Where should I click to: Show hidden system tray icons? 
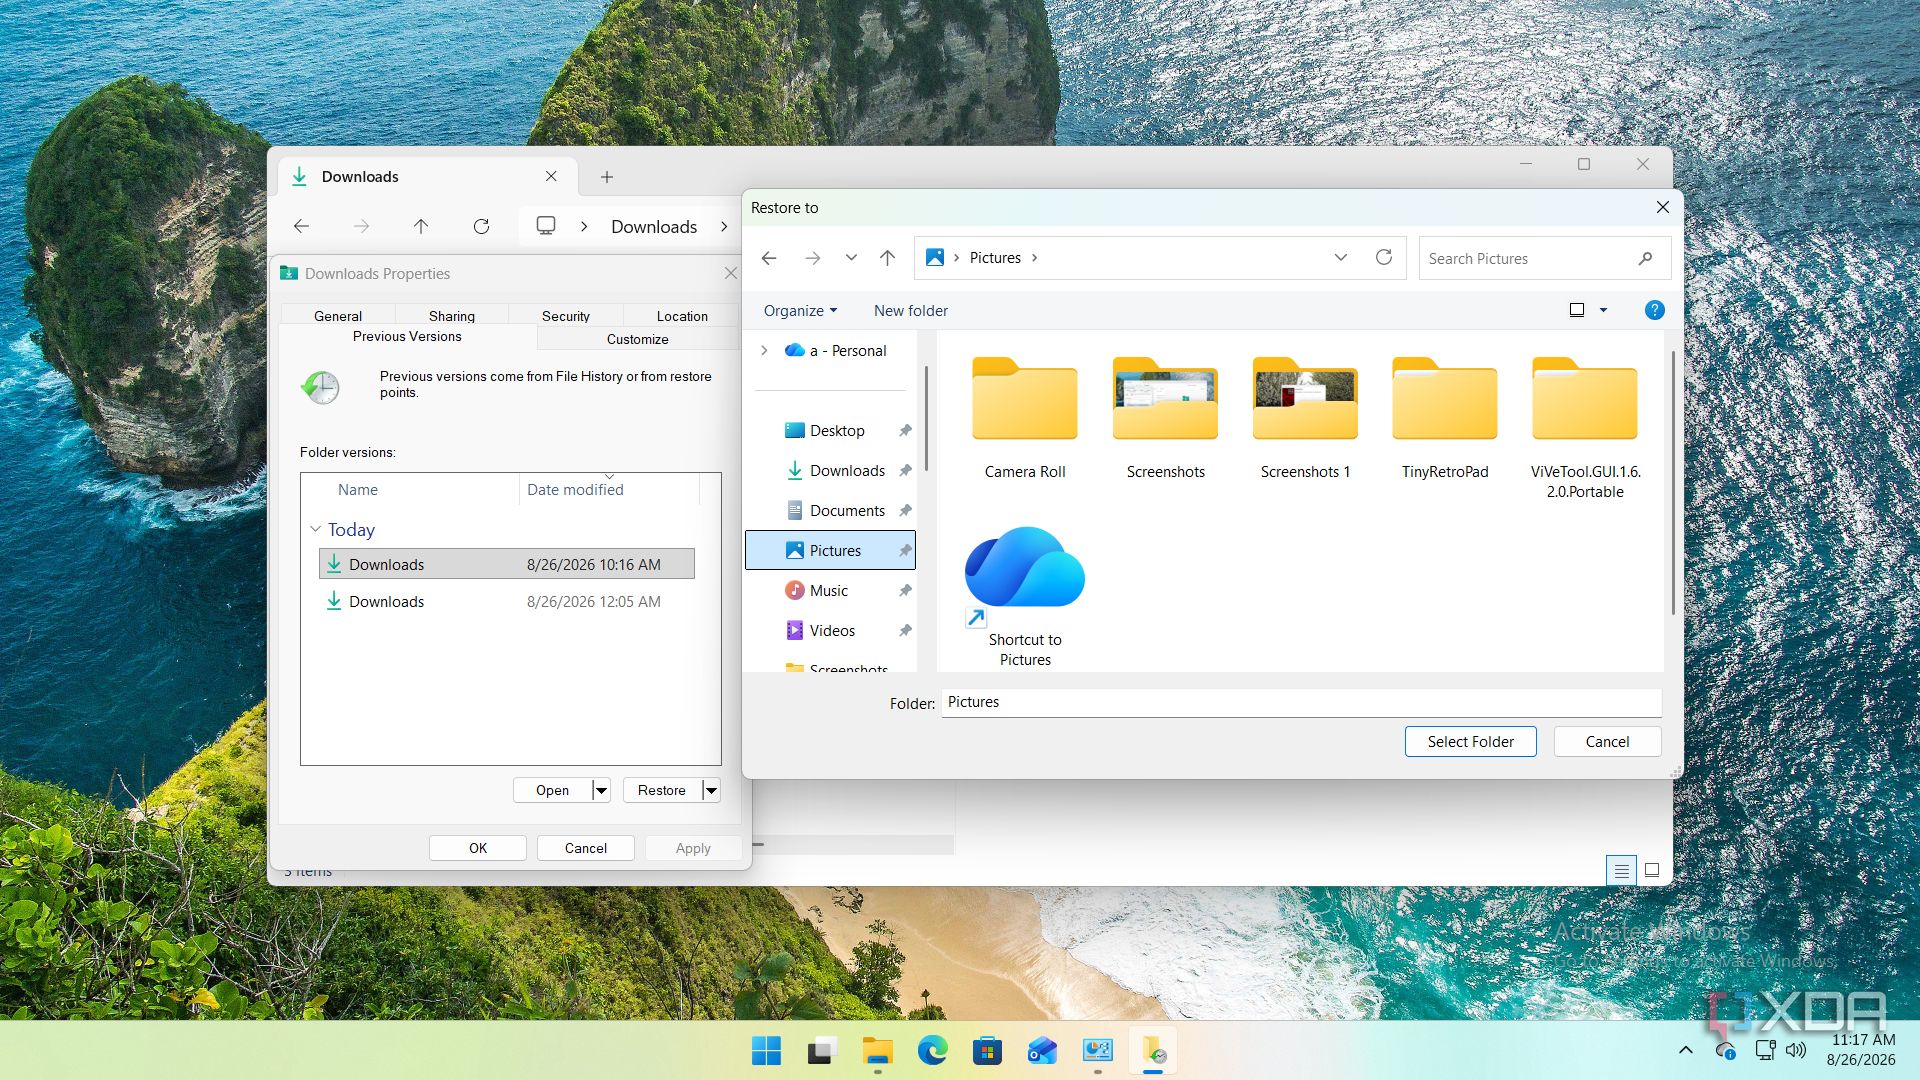coord(1685,1050)
